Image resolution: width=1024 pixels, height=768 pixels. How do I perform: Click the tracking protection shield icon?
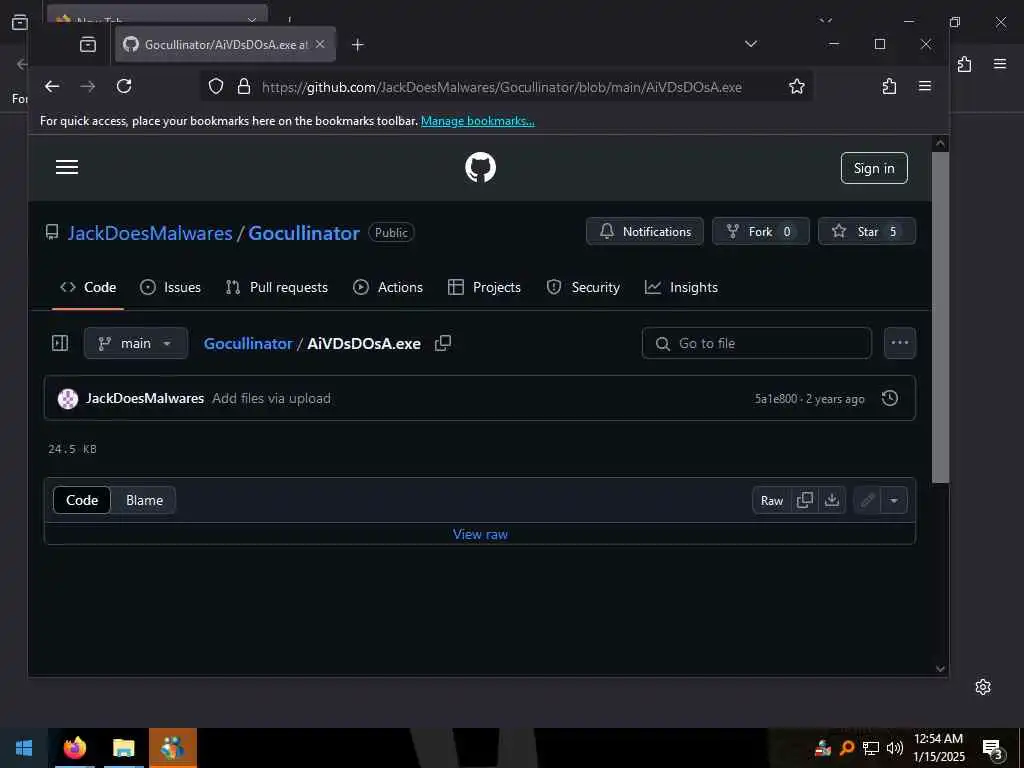click(x=216, y=86)
